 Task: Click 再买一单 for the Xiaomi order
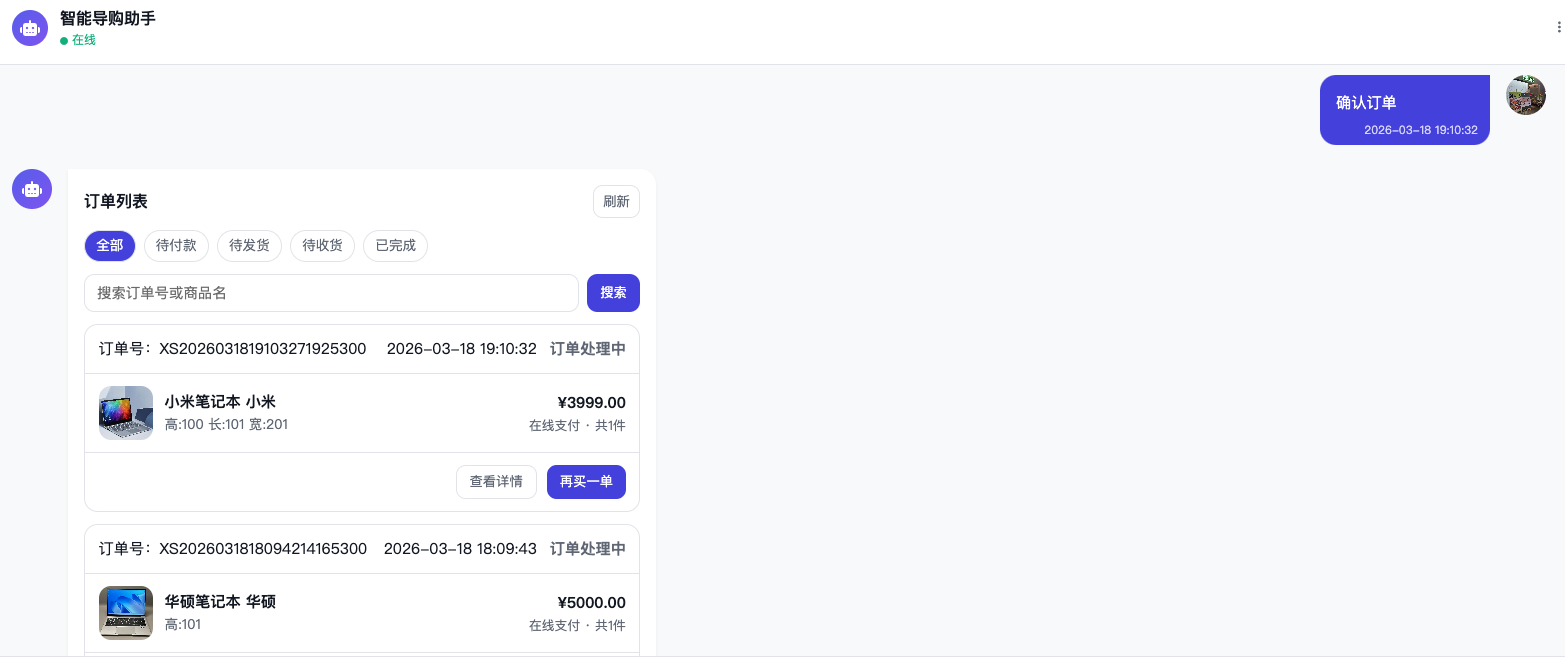click(x=586, y=482)
